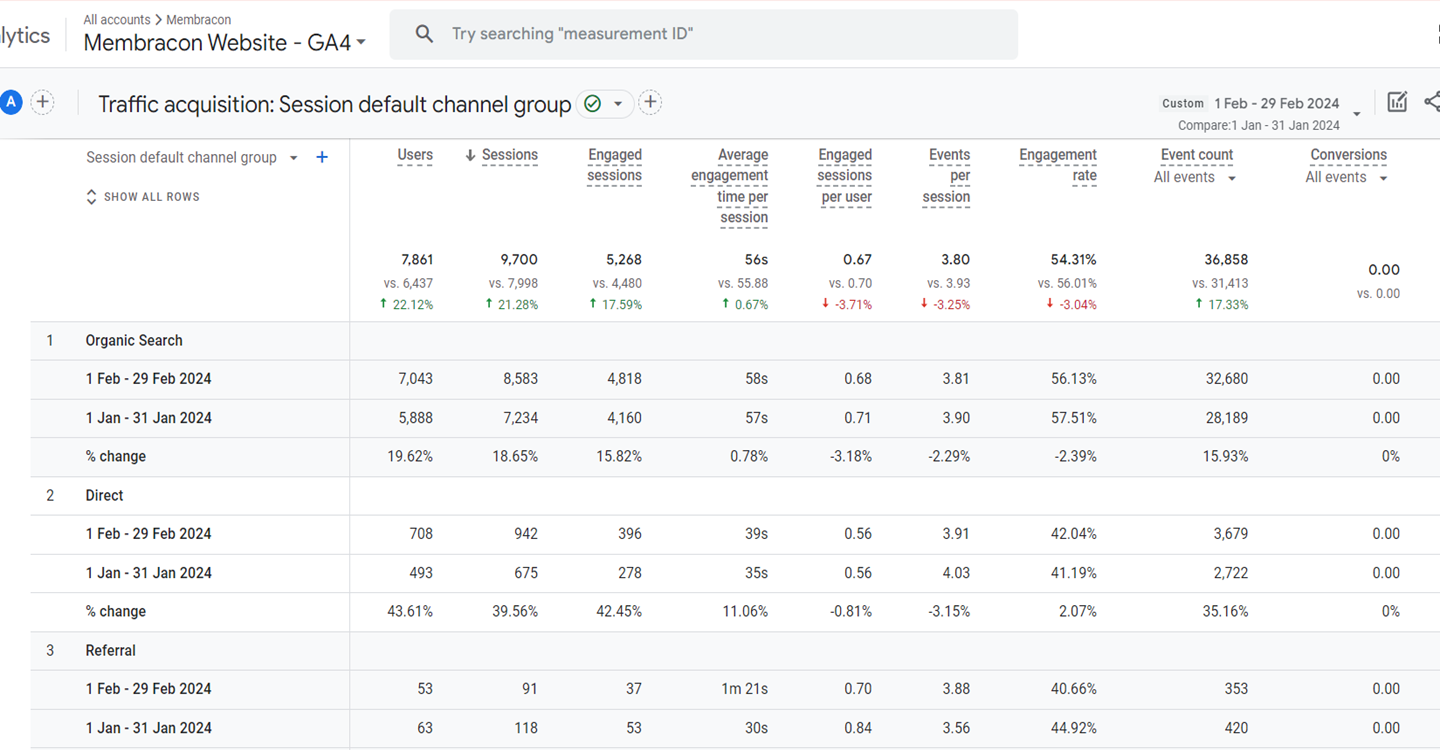The height and width of the screenshot is (750, 1440).
Task: Sort by Engaged sessions per user header
Action: [845, 176]
